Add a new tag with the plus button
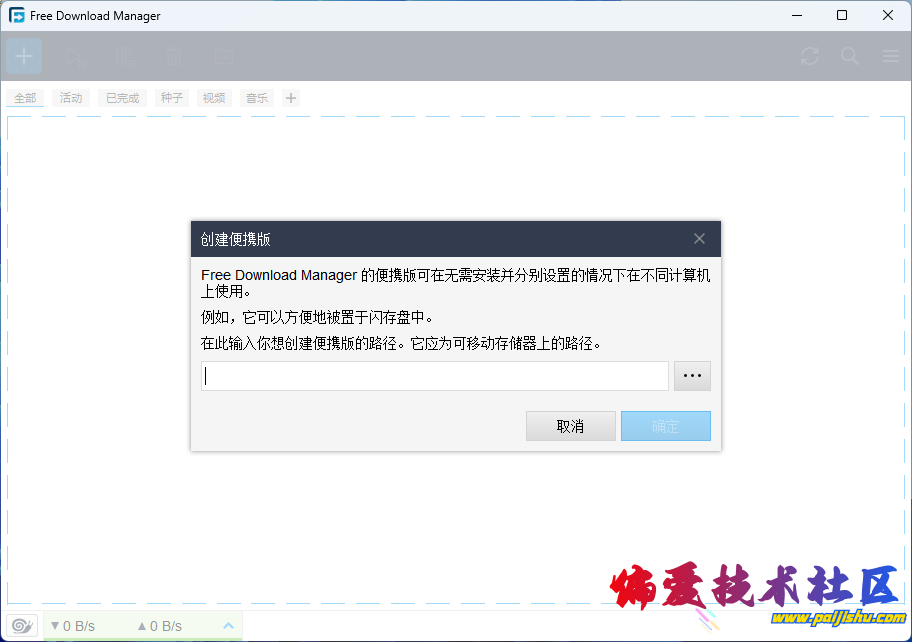912x642 pixels. coord(291,98)
